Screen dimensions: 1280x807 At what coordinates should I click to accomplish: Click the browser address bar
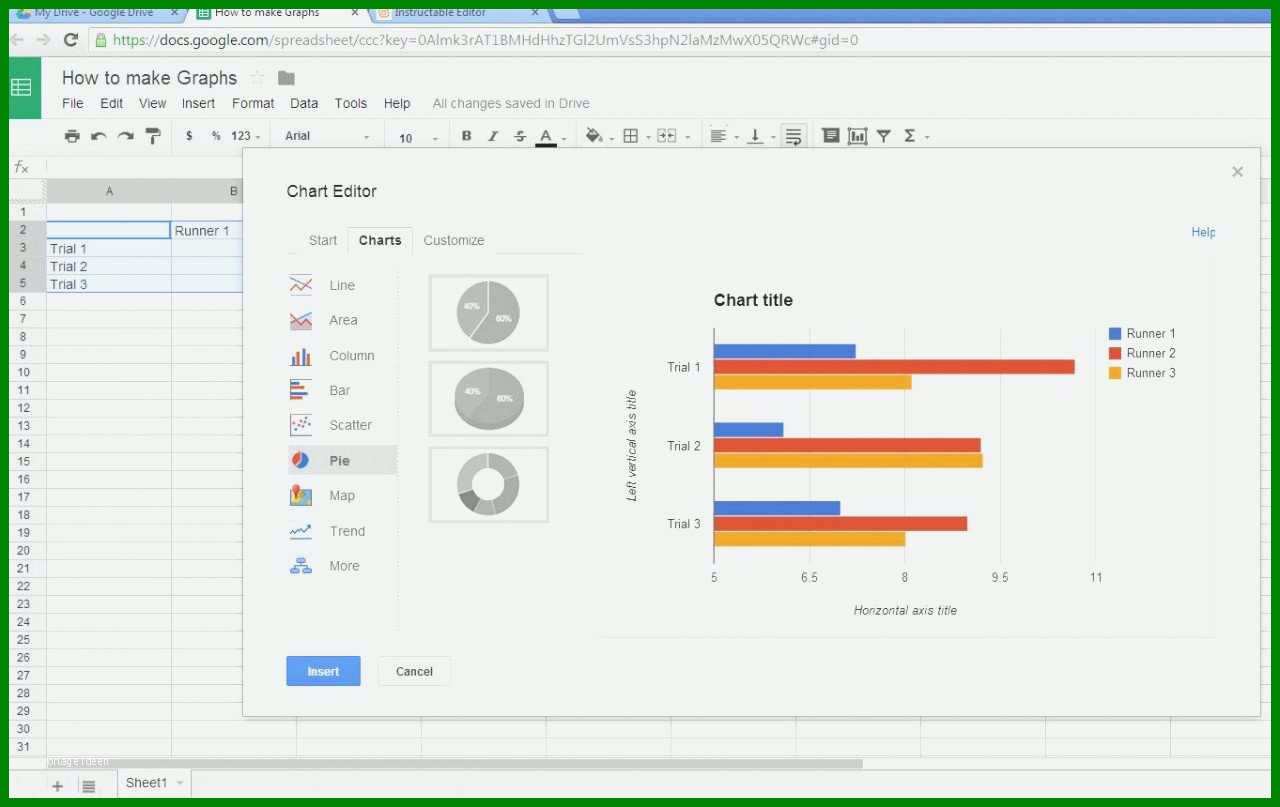[680, 40]
